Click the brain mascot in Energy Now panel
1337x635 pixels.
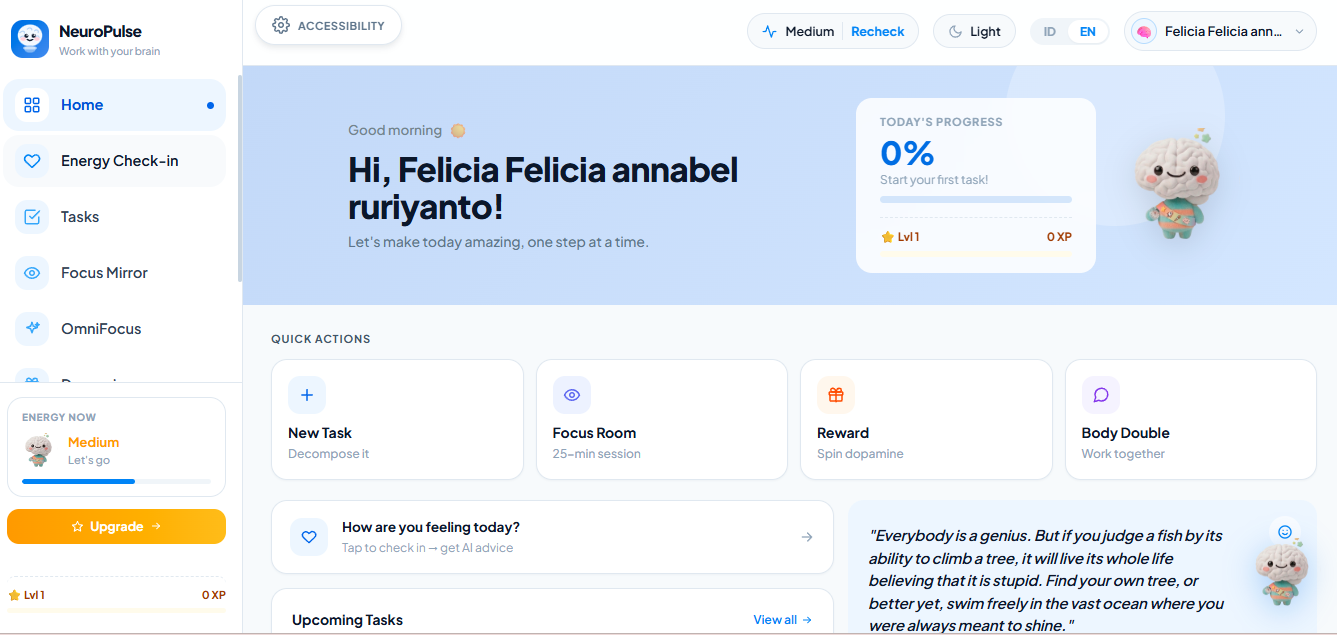tap(39, 451)
